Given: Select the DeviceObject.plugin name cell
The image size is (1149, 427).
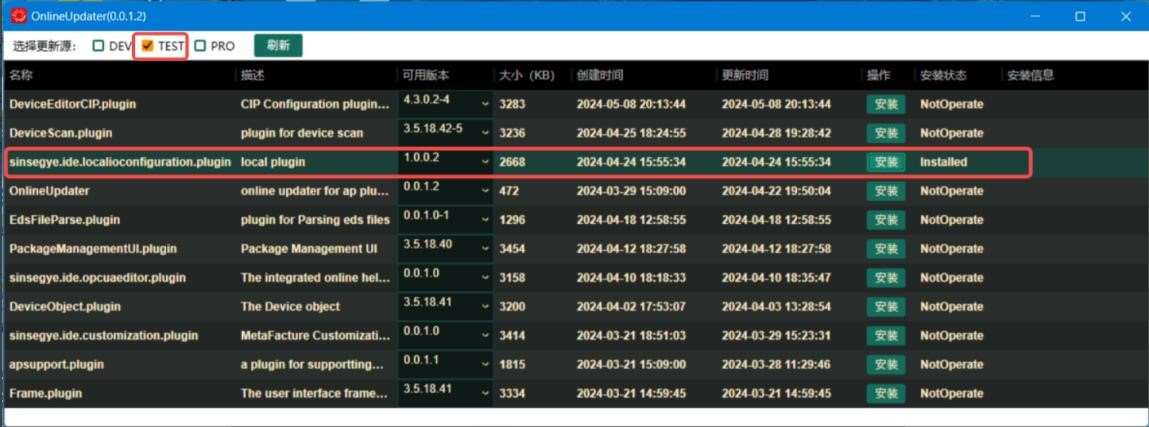Looking at the screenshot, I should 64,307.
